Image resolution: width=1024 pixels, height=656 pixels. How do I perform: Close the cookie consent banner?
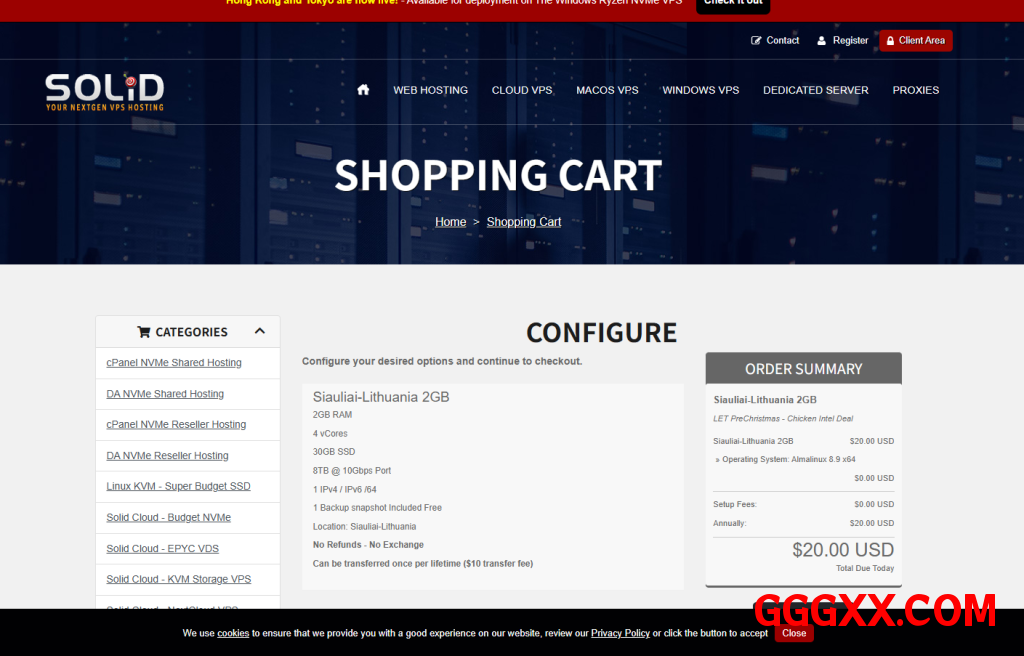(794, 633)
